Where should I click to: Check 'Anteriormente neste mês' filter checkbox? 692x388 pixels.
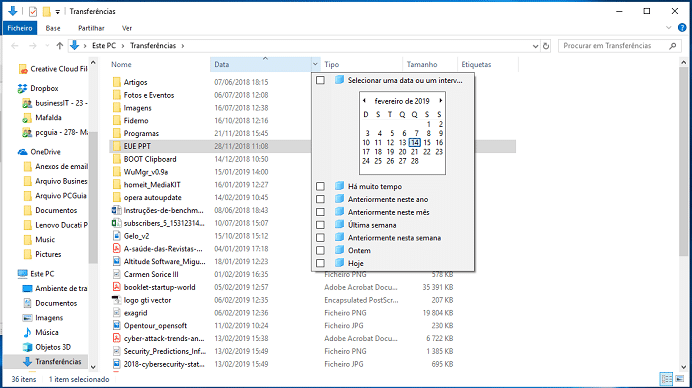(320, 212)
